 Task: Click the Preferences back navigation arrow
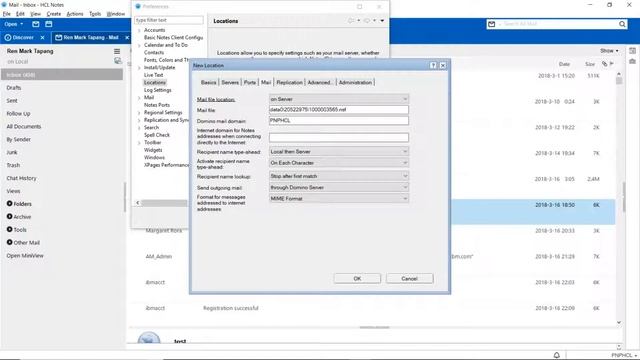tap(351, 20)
